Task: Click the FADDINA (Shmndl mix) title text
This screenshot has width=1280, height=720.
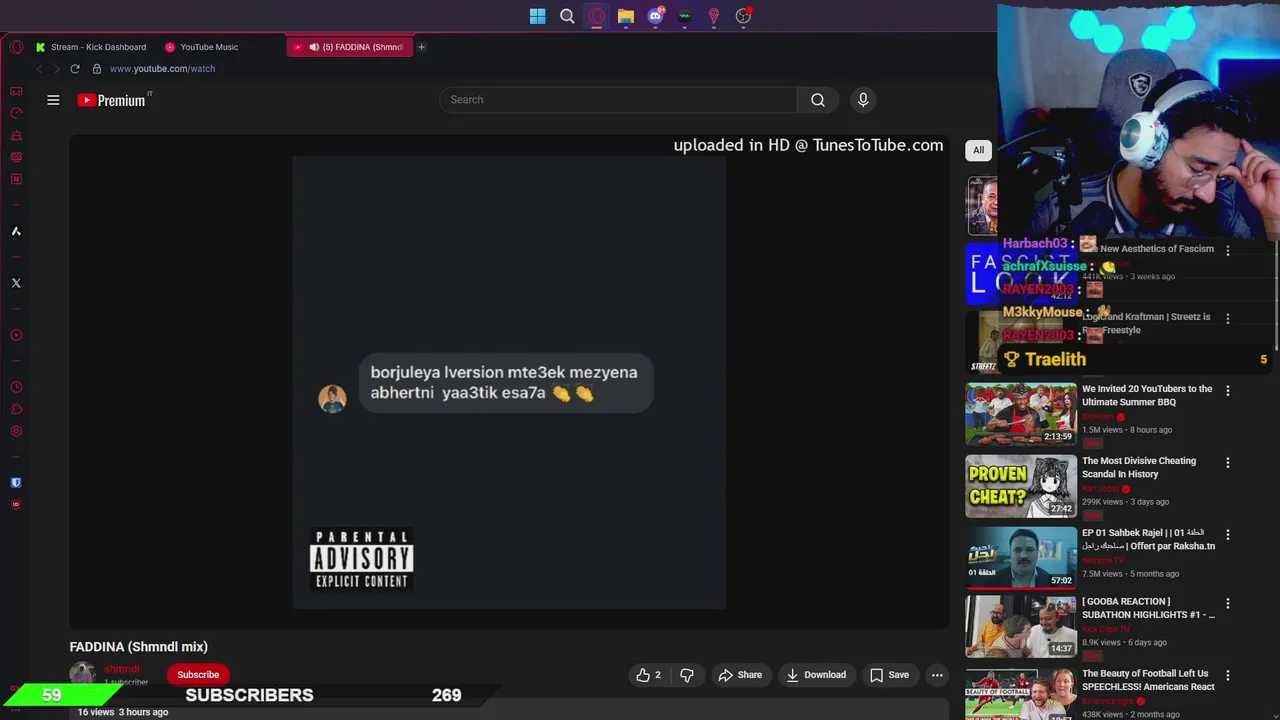Action: [x=139, y=647]
